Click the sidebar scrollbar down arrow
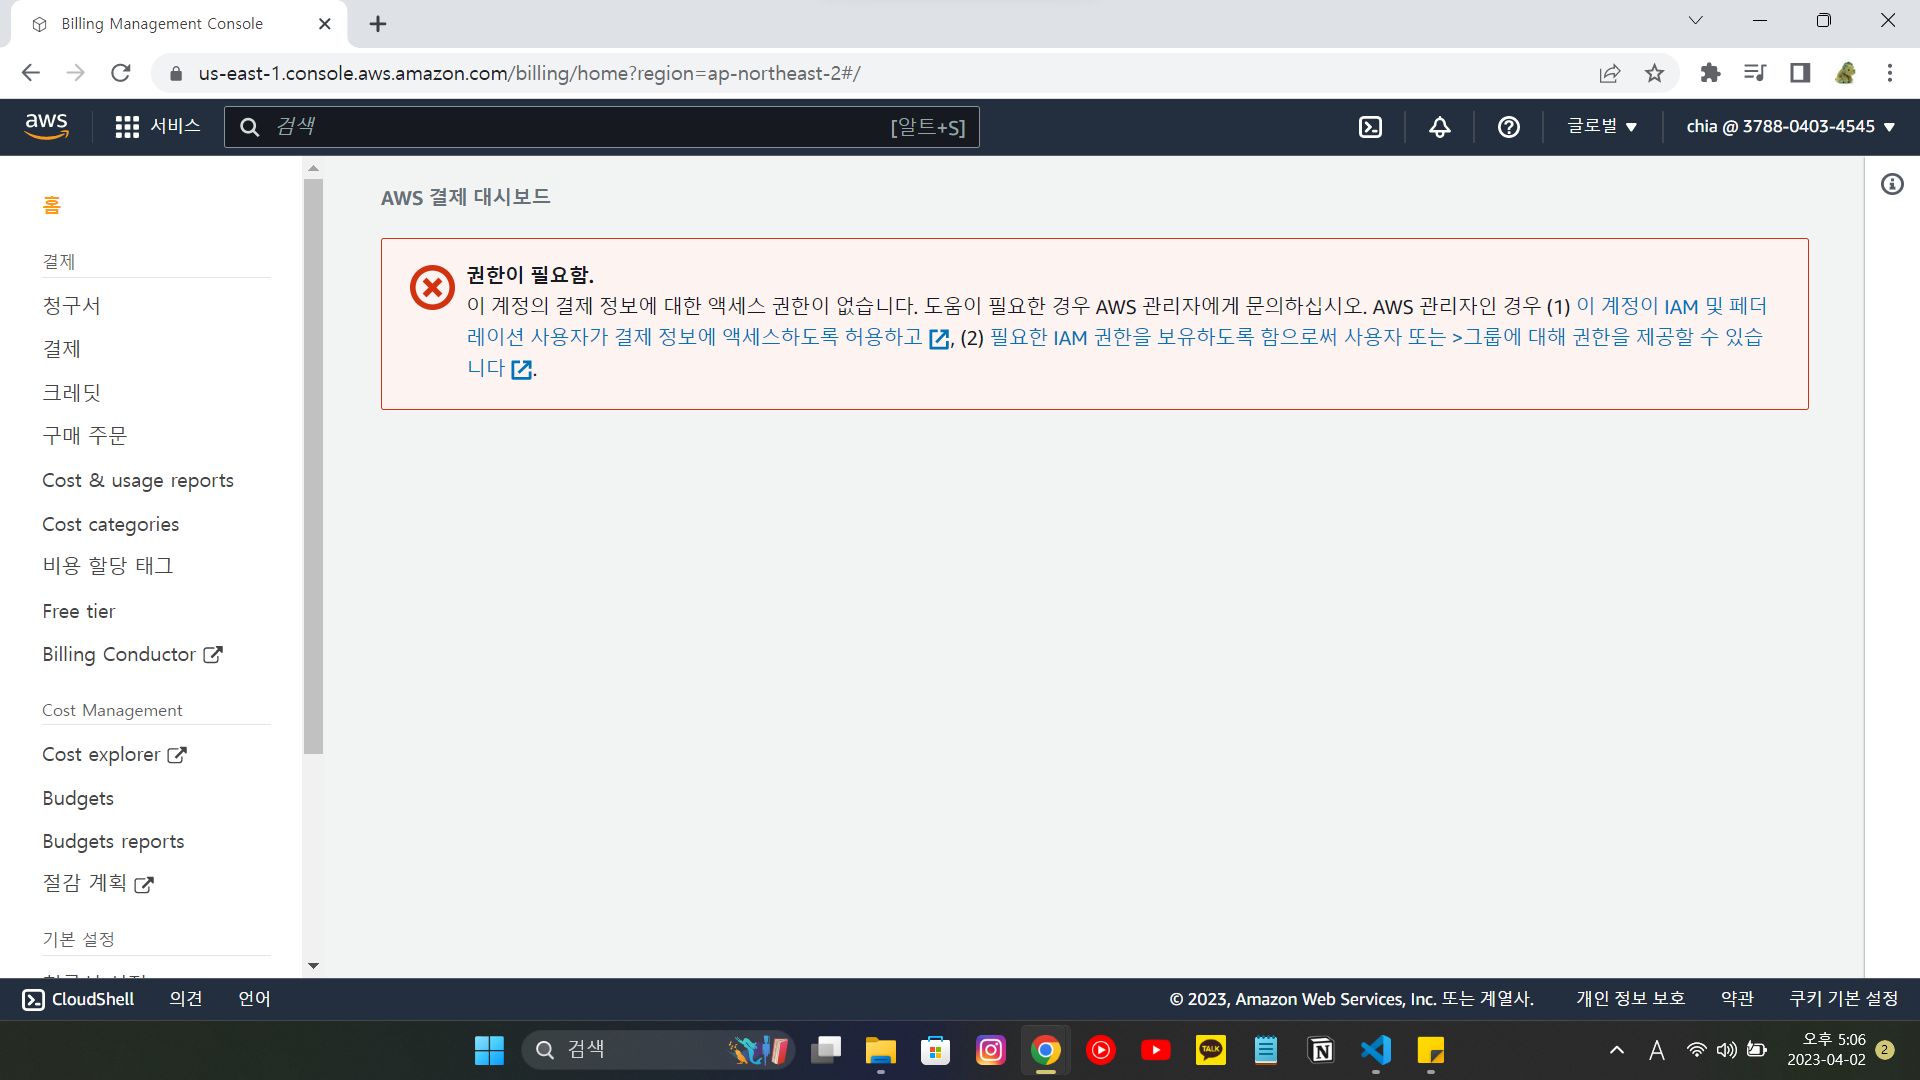 coord(313,966)
